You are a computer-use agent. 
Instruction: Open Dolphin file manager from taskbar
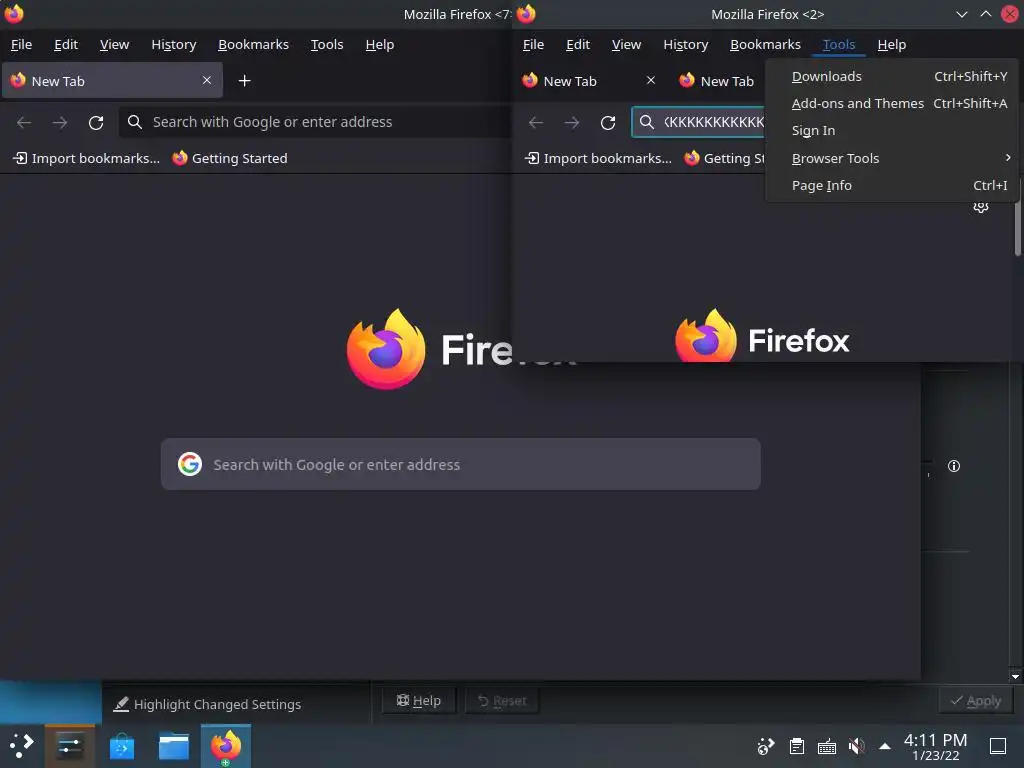pos(174,746)
